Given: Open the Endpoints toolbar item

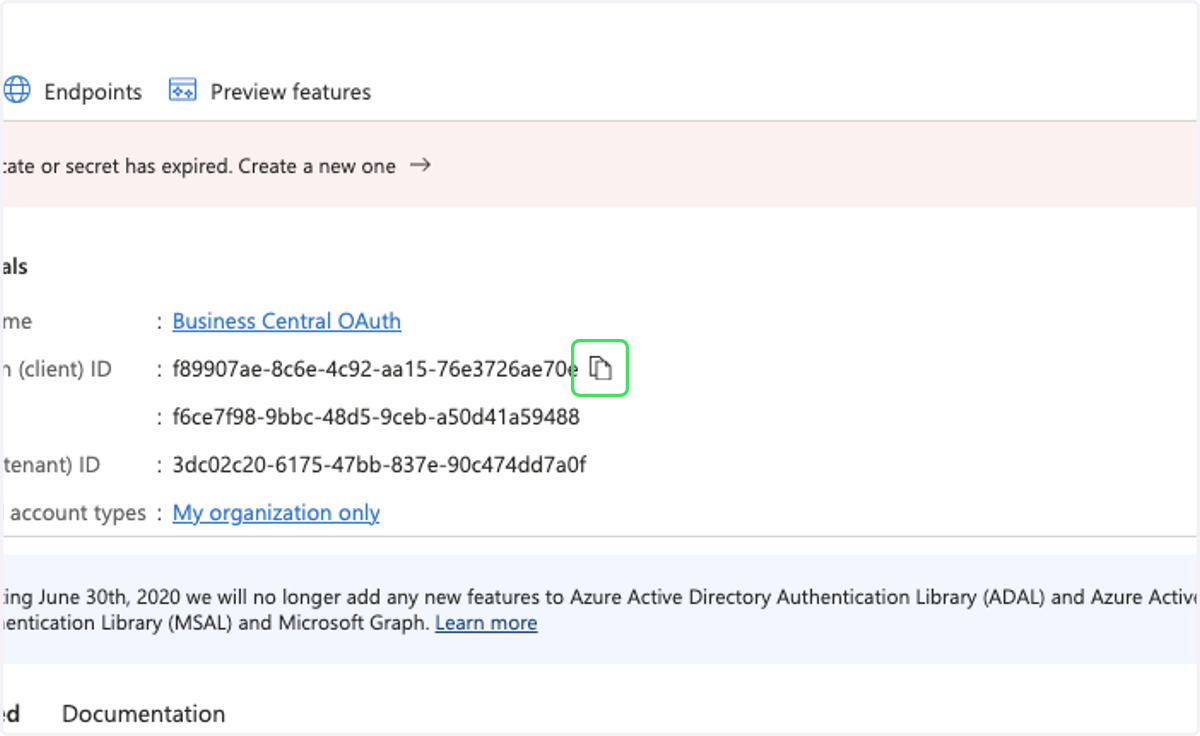Looking at the screenshot, I should (x=72, y=91).
